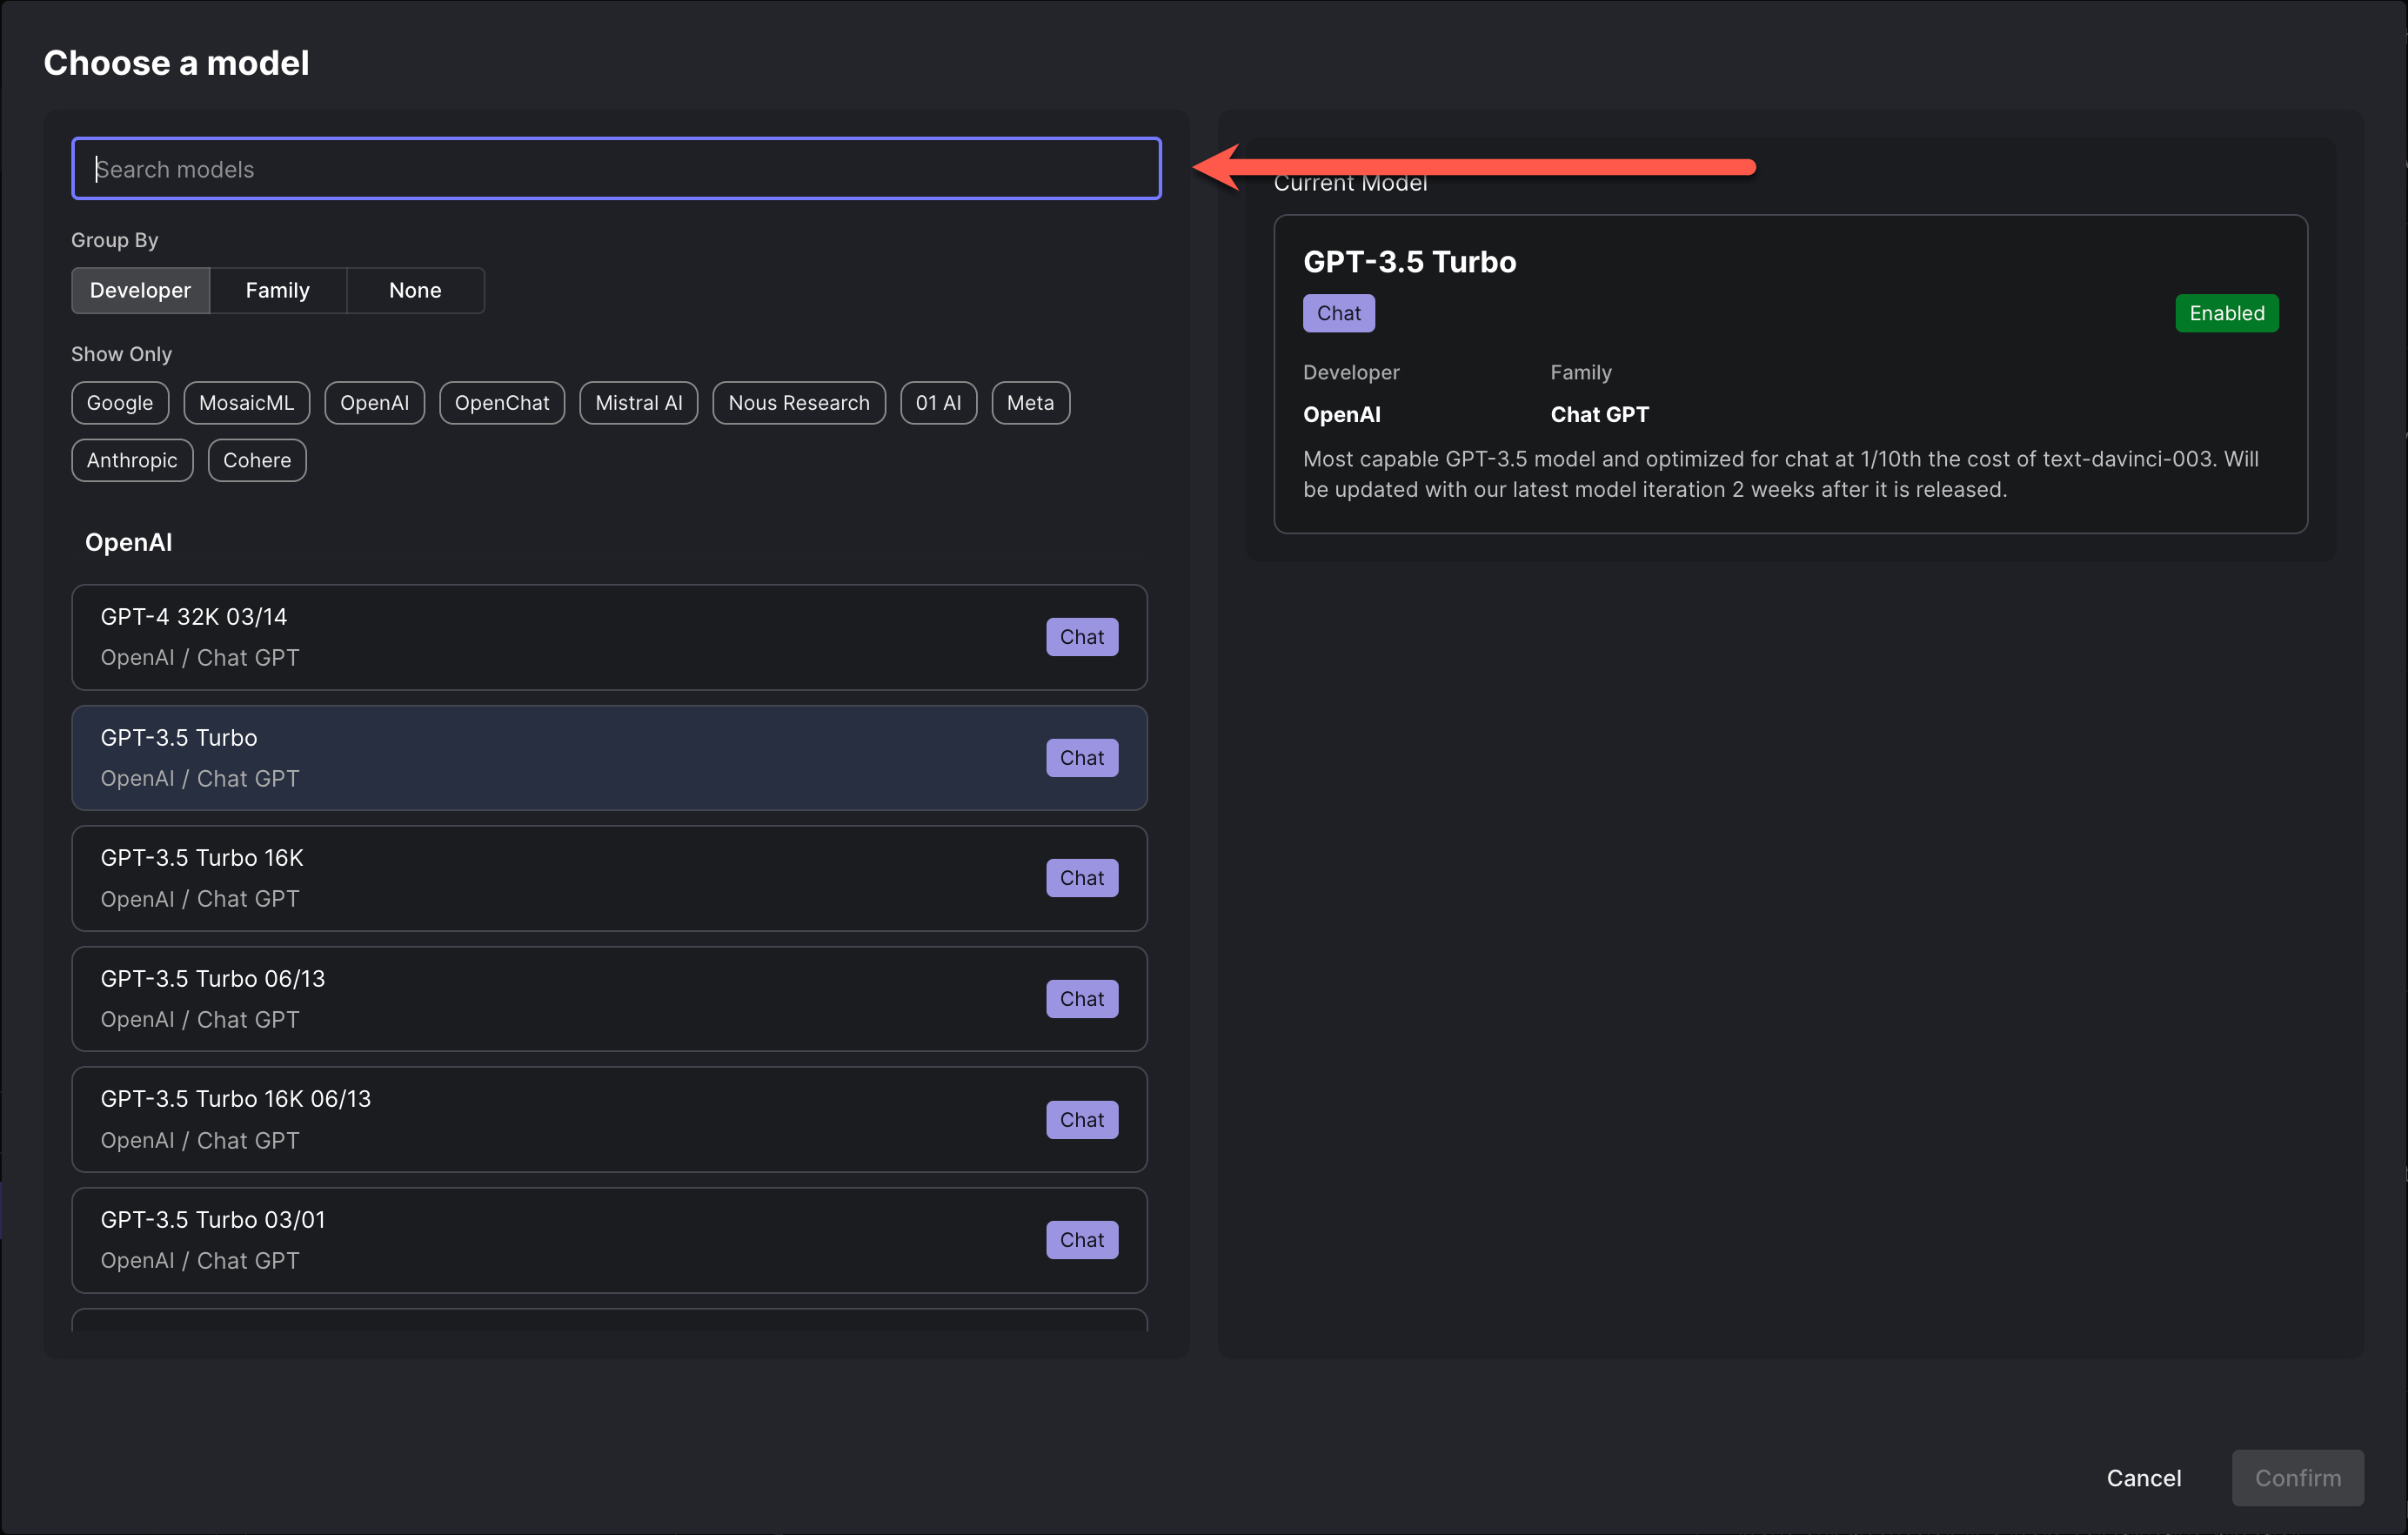
Task: Click the Group By label
Action: (x=114, y=240)
